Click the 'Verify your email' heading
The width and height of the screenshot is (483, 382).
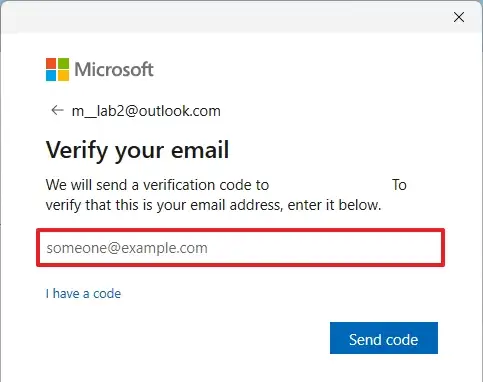pyautogui.click(x=137, y=150)
